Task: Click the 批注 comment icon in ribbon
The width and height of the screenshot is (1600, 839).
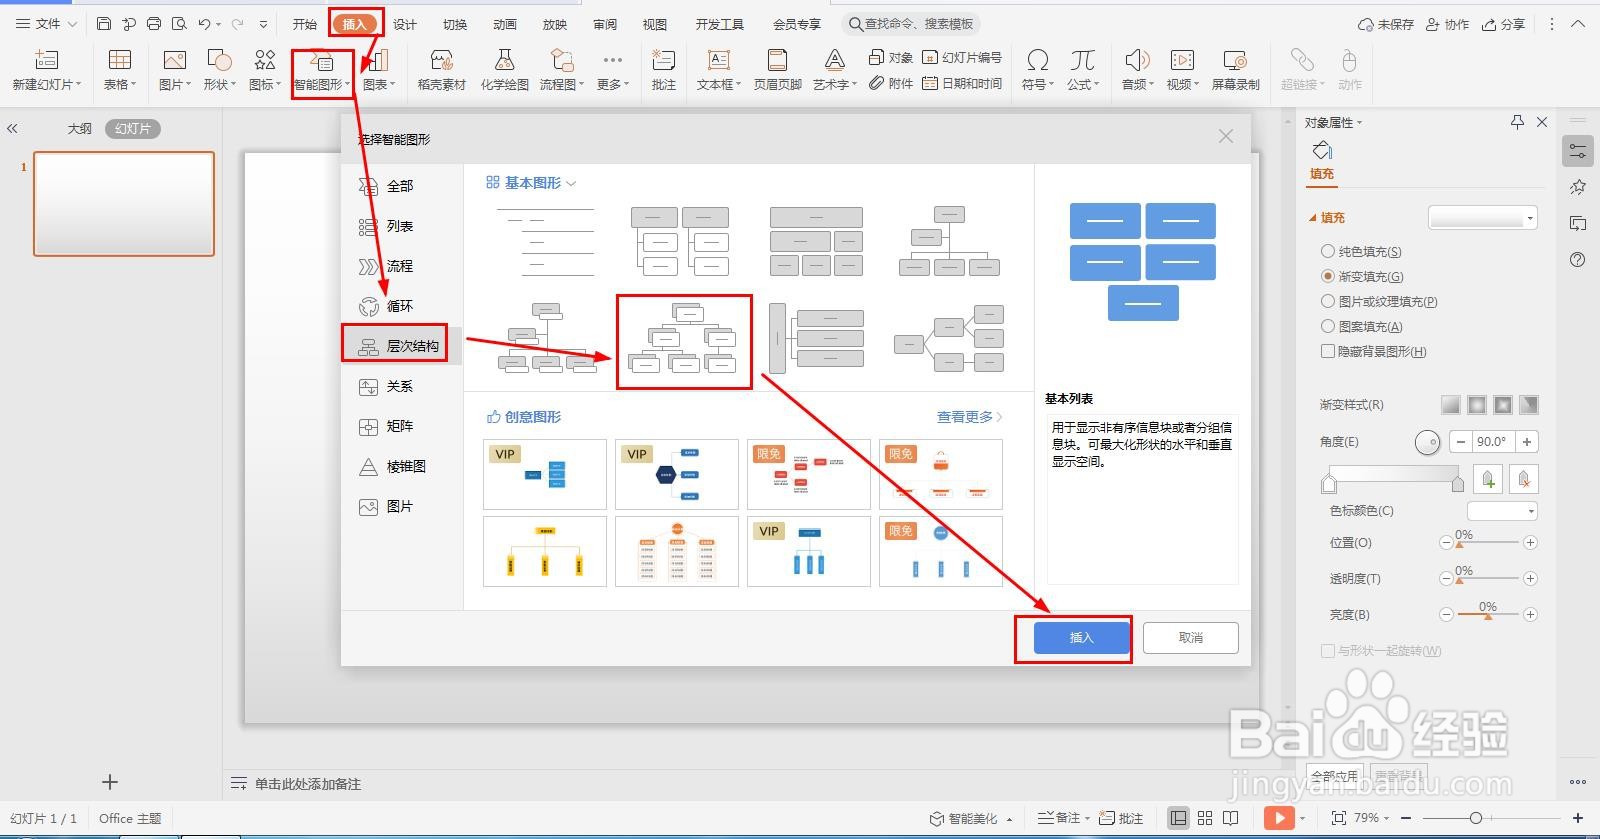Action: [664, 61]
